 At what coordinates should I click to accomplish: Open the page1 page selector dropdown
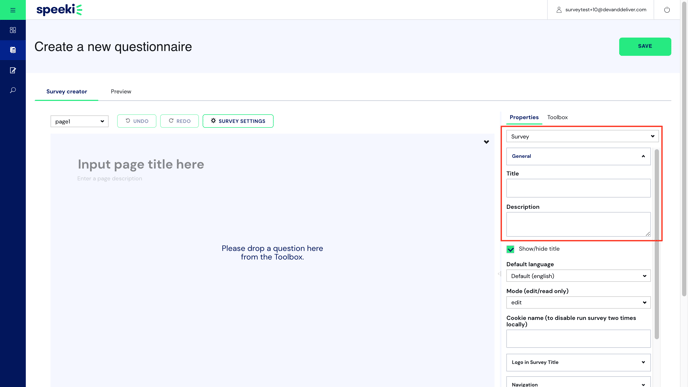click(x=79, y=121)
